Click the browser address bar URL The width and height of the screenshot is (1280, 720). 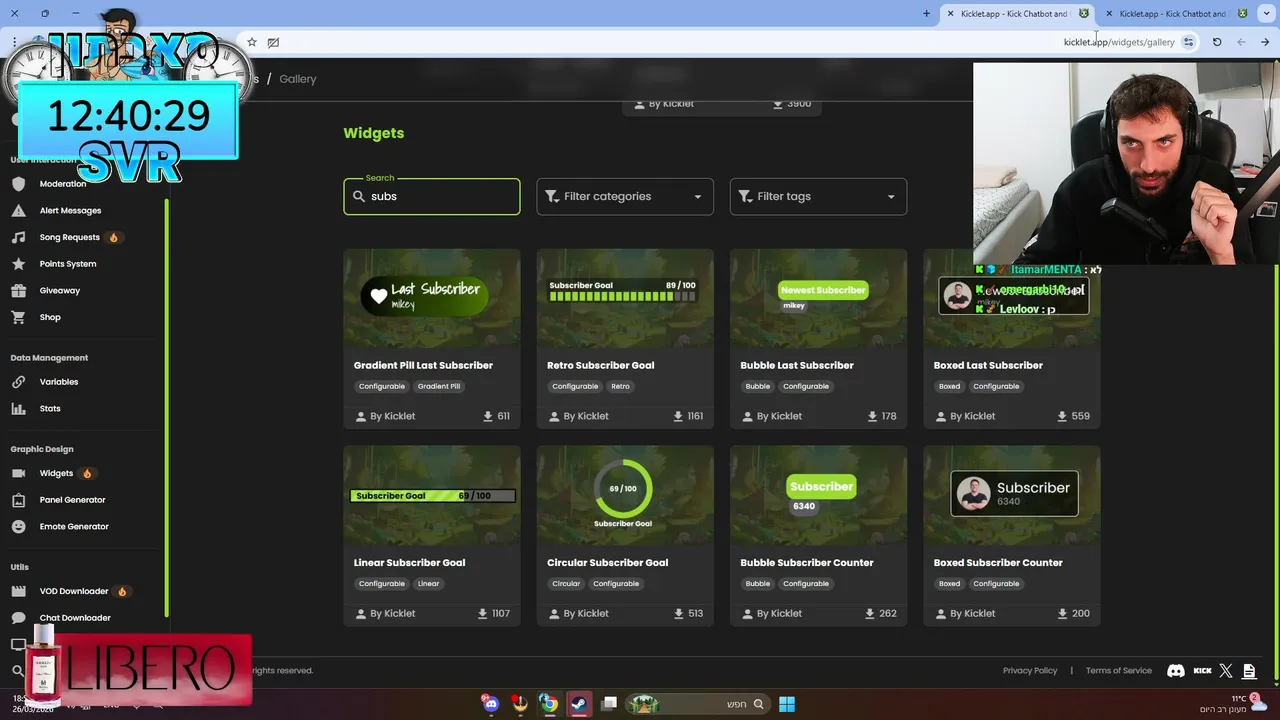tap(1119, 42)
